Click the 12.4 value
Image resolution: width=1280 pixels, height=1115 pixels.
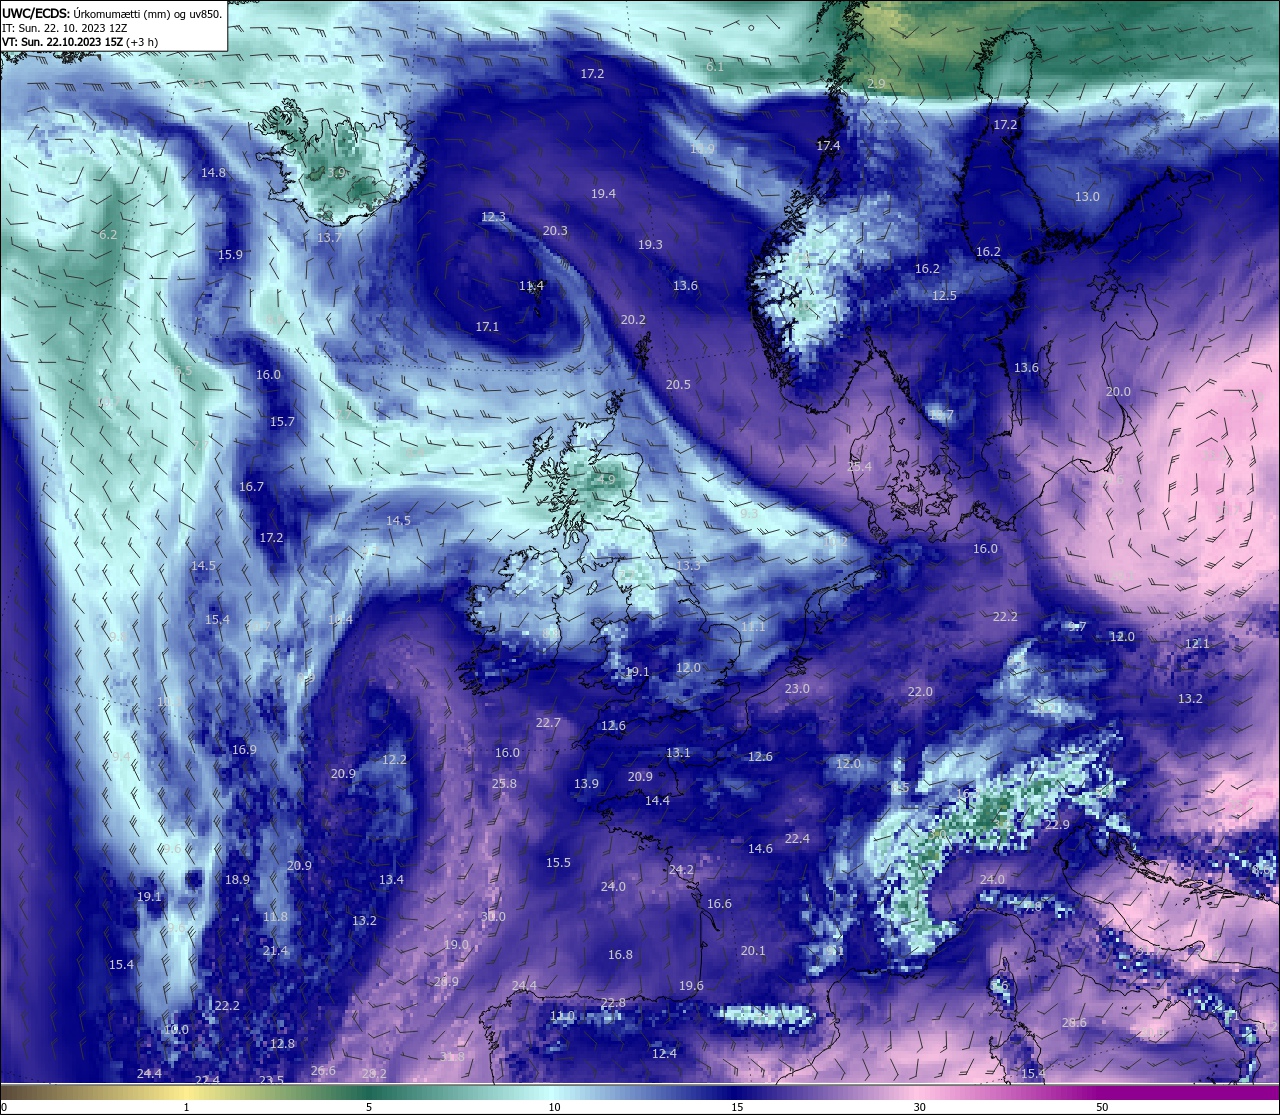664,1054
